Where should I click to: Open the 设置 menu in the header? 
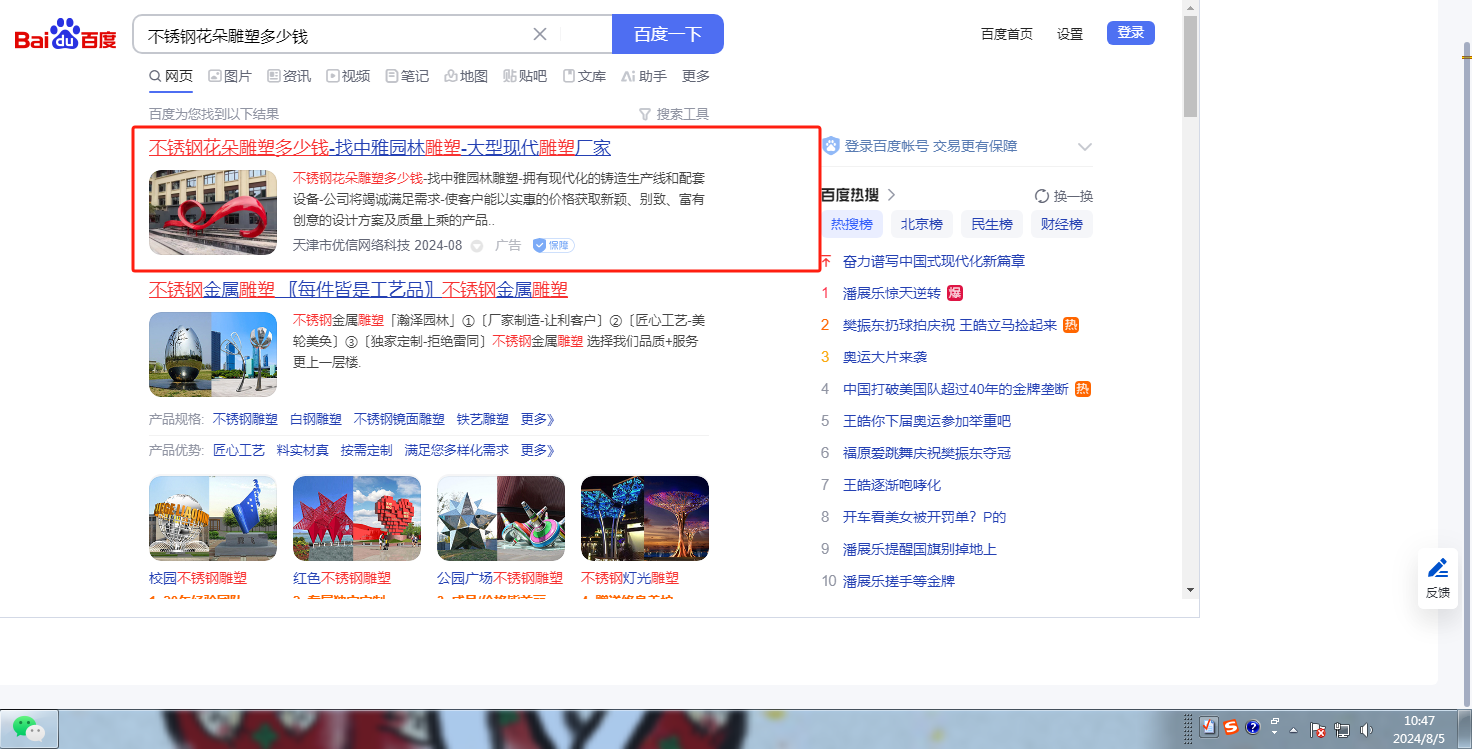click(x=1070, y=34)
